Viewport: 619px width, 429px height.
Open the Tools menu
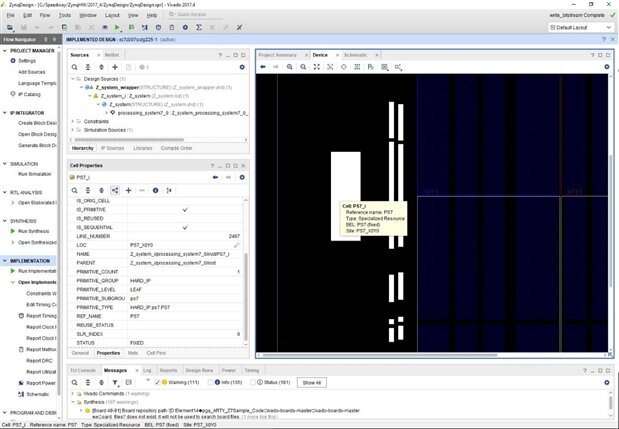tap(65, 15)
